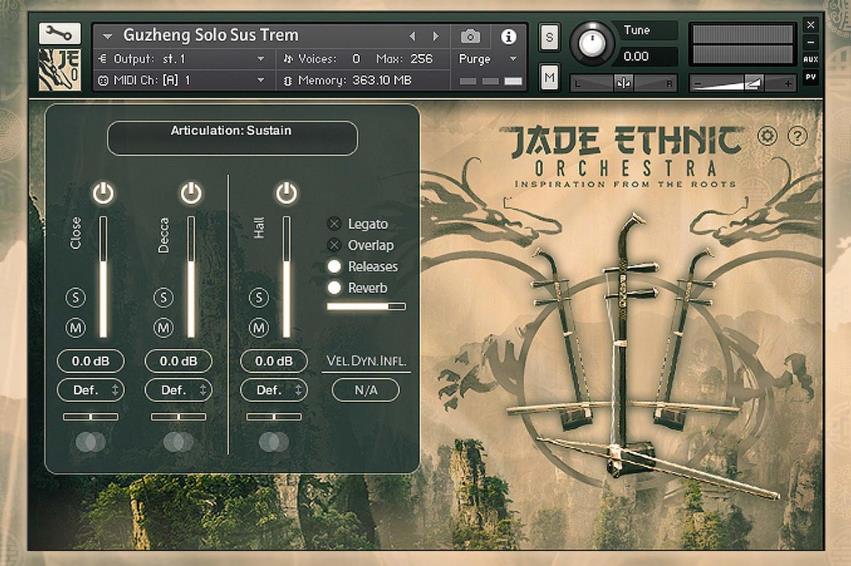Click the L-R pan slider in header
Viewport: 851px width, 566px height.
(x=623, y=83)
